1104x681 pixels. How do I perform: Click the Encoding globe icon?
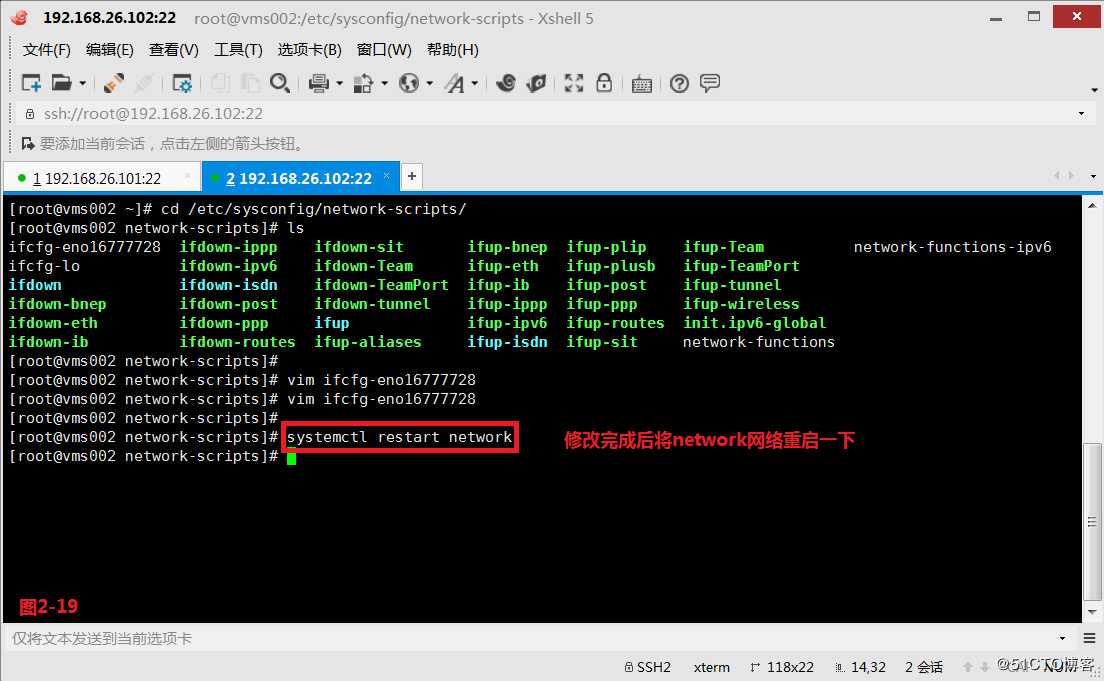coord(408,83)
